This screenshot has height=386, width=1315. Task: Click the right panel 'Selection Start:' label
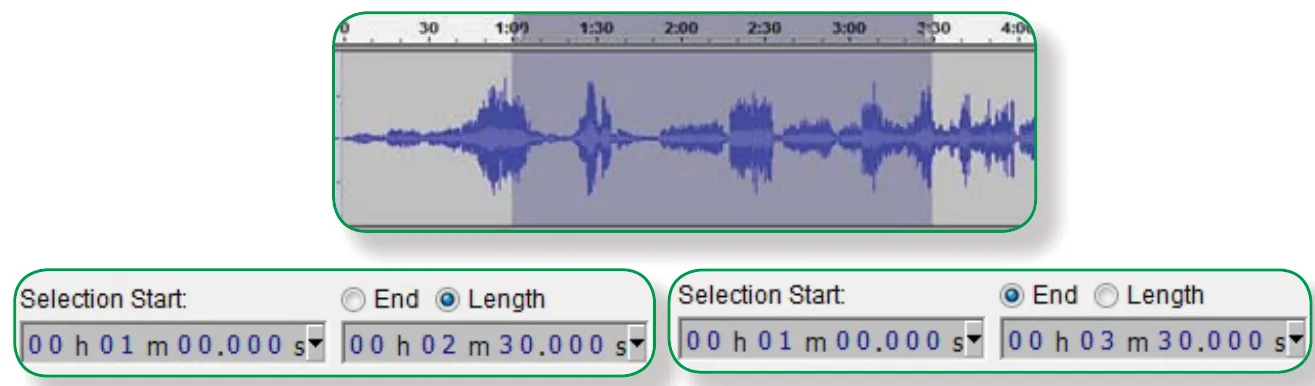[x=762, y=295]
